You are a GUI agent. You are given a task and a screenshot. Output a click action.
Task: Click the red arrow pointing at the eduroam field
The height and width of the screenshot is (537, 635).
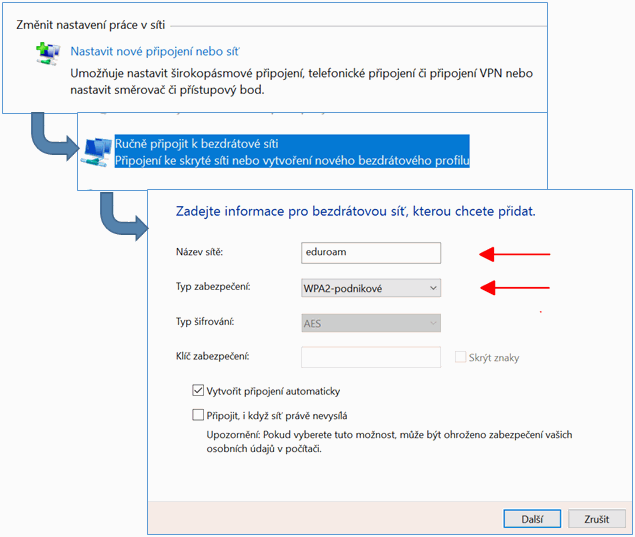tap(516, 254)
